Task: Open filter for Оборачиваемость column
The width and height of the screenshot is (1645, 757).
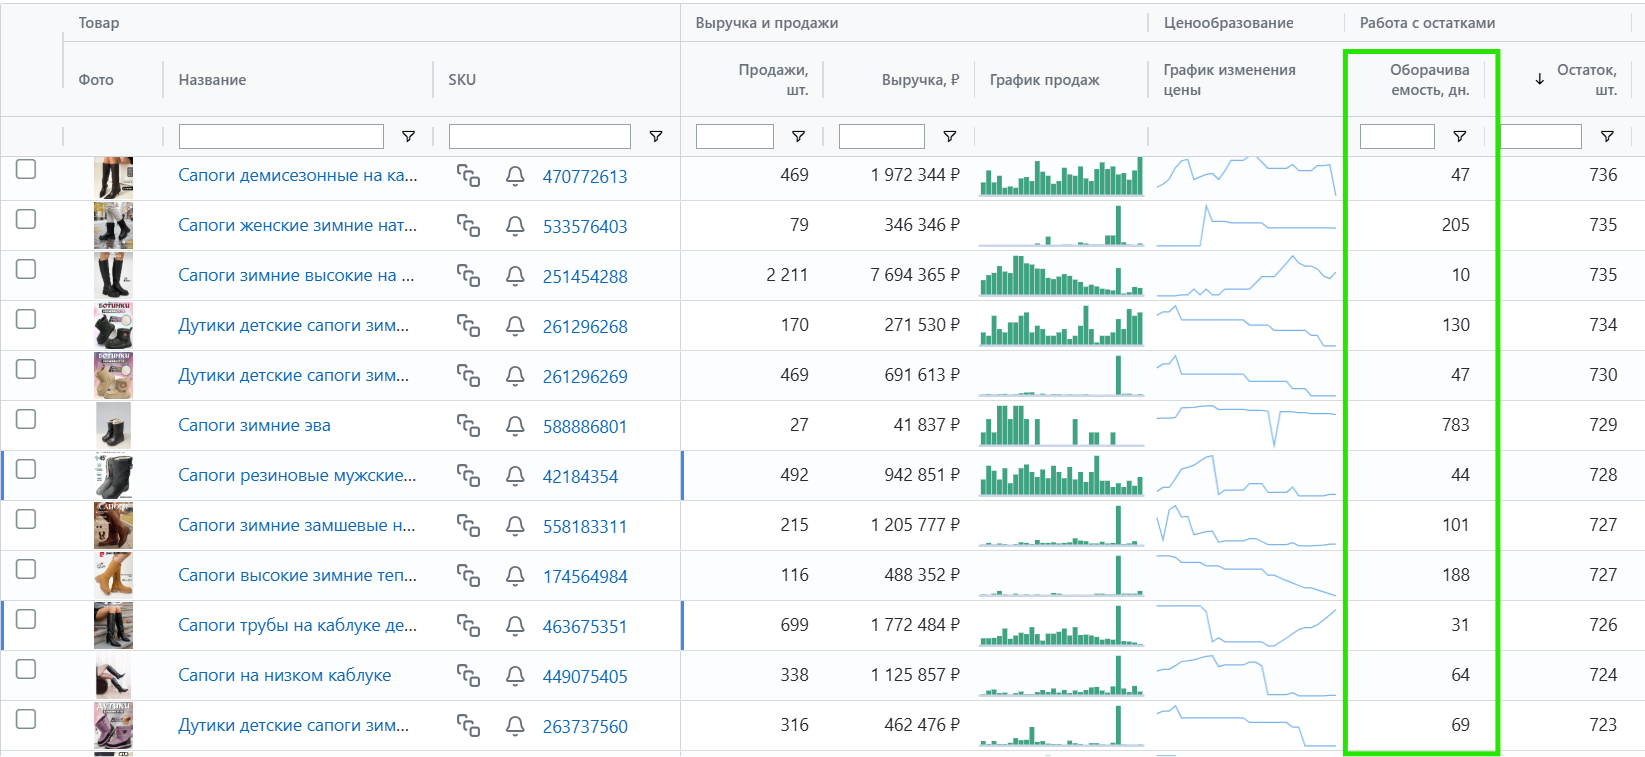Action: coord(1460,136)
